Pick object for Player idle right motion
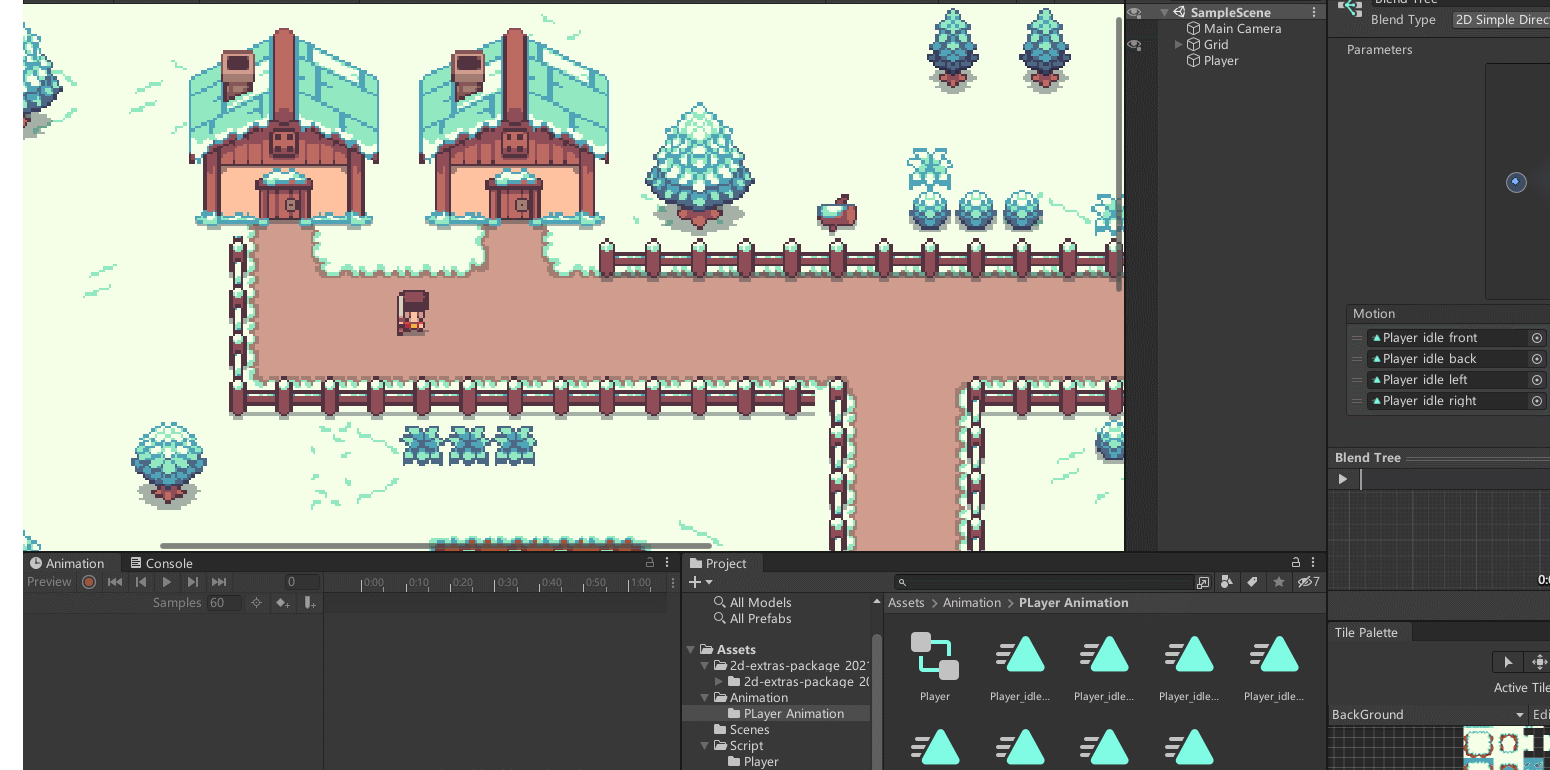The width and height of the screenshot is (1550, 770). pos(1537,401)
